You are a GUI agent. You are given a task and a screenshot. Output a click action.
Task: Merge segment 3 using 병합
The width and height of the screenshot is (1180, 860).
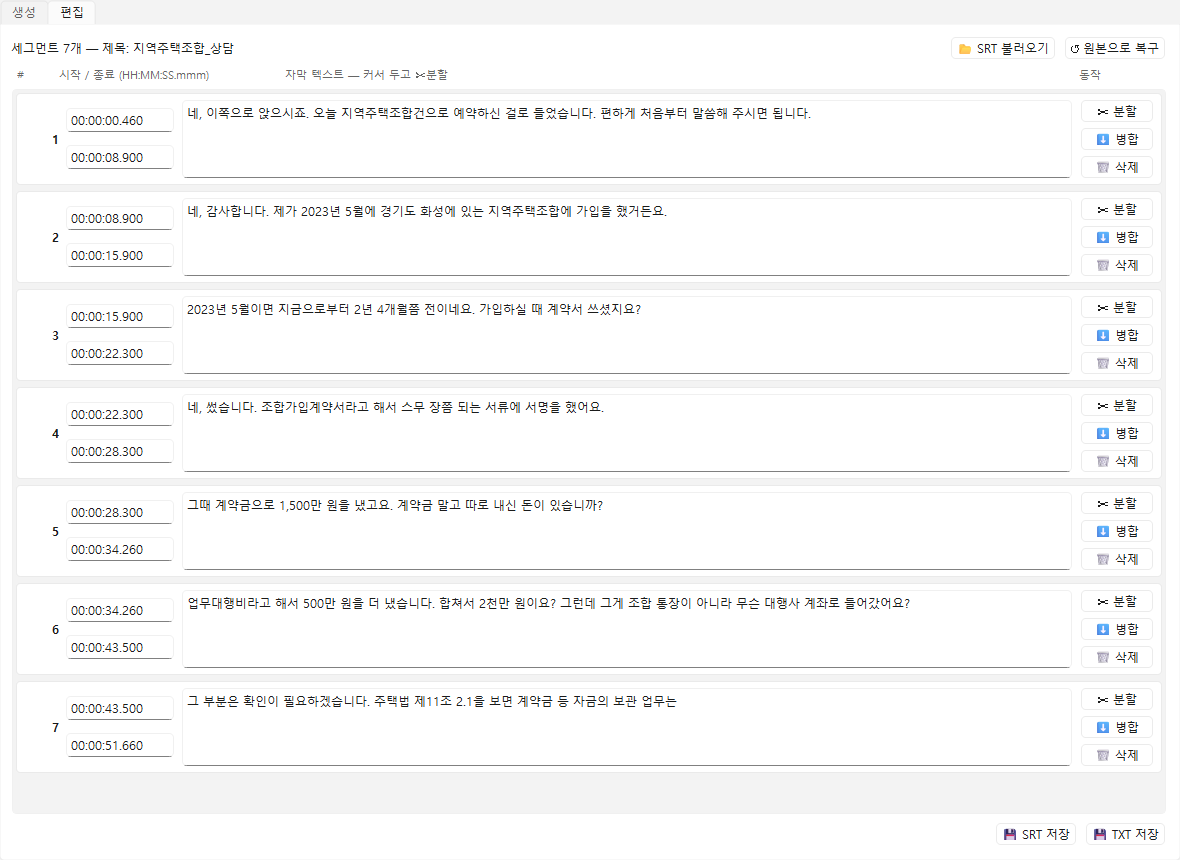(1117, 335)
